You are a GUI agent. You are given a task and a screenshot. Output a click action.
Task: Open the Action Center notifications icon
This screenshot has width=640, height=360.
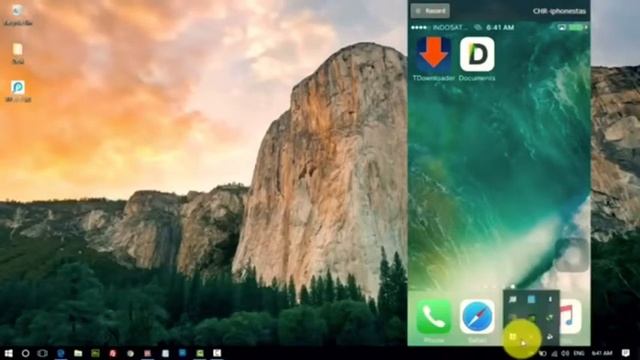[626, 353]
